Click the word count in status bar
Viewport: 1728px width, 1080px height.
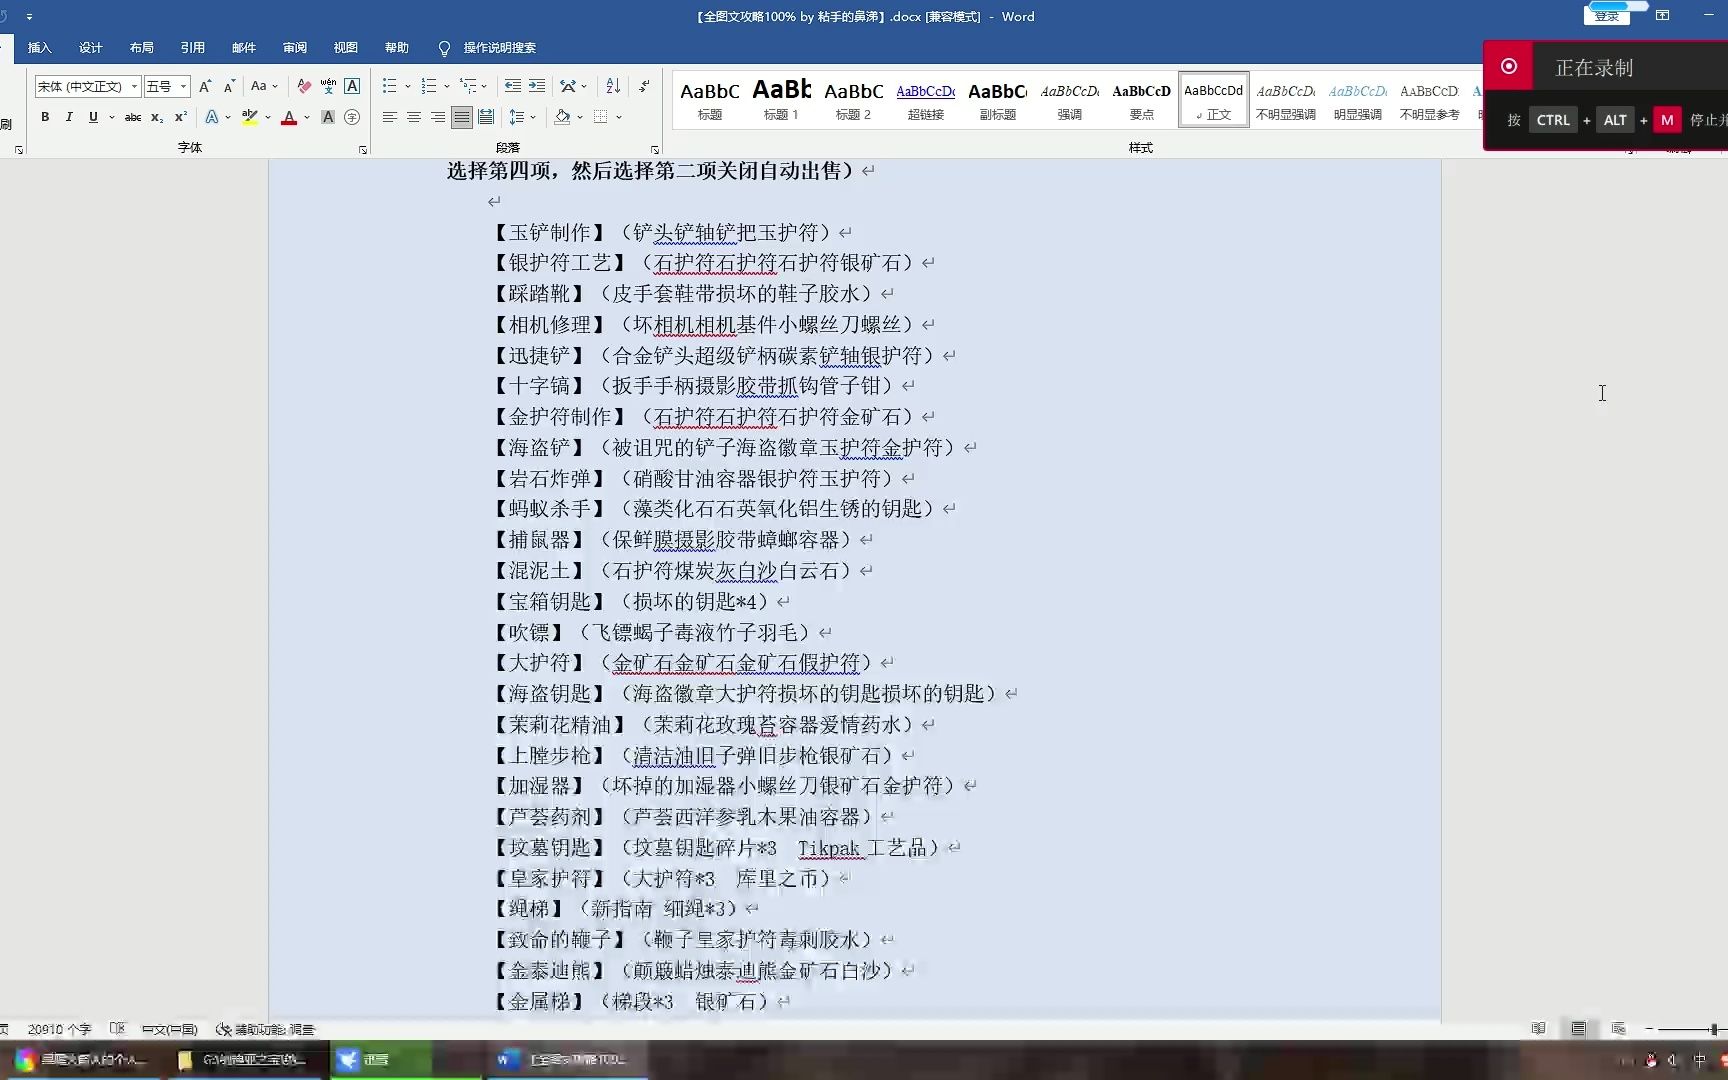coord(59,1029)
